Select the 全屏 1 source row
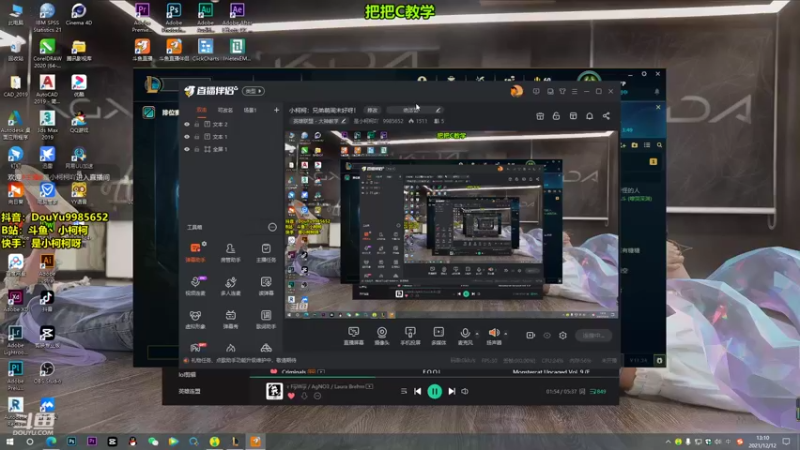The image size is (800, 450). pos(232,149)
